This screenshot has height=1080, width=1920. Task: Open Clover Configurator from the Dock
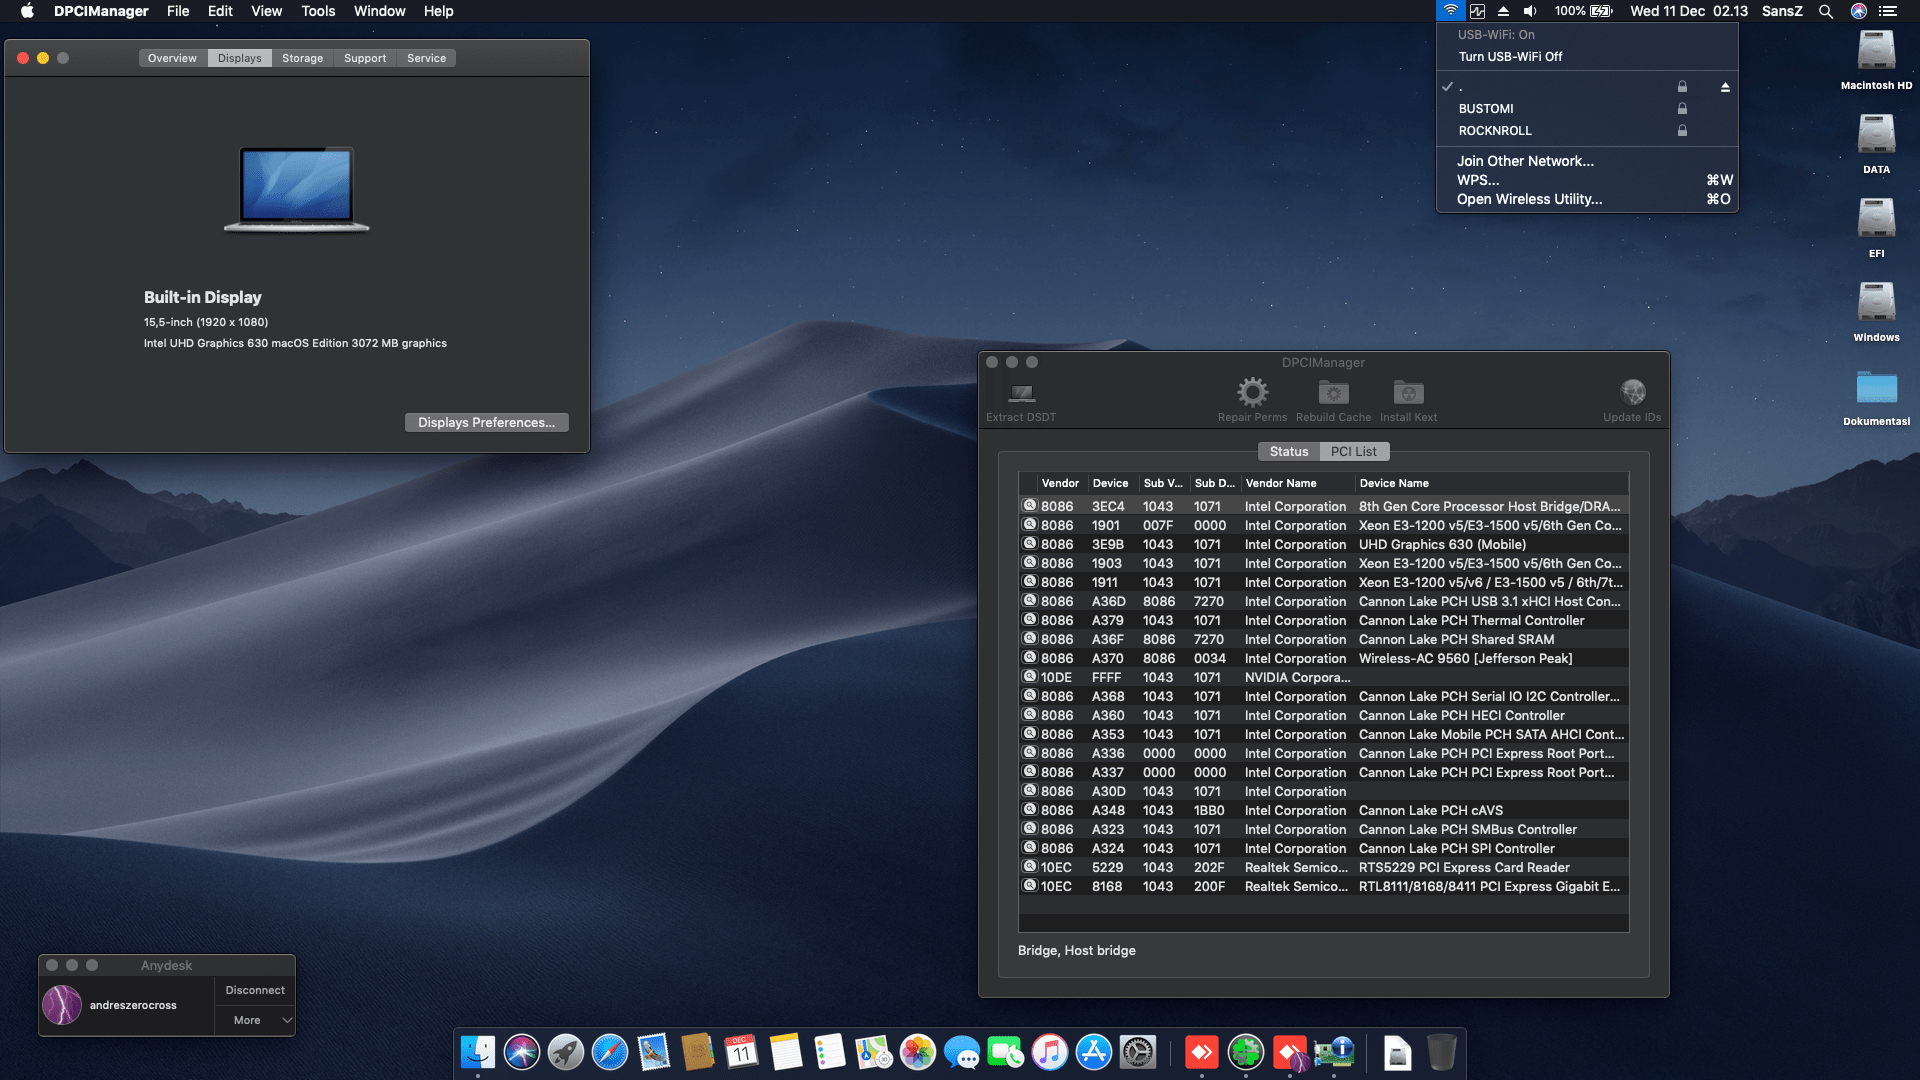click(x=1246, y=1052)
